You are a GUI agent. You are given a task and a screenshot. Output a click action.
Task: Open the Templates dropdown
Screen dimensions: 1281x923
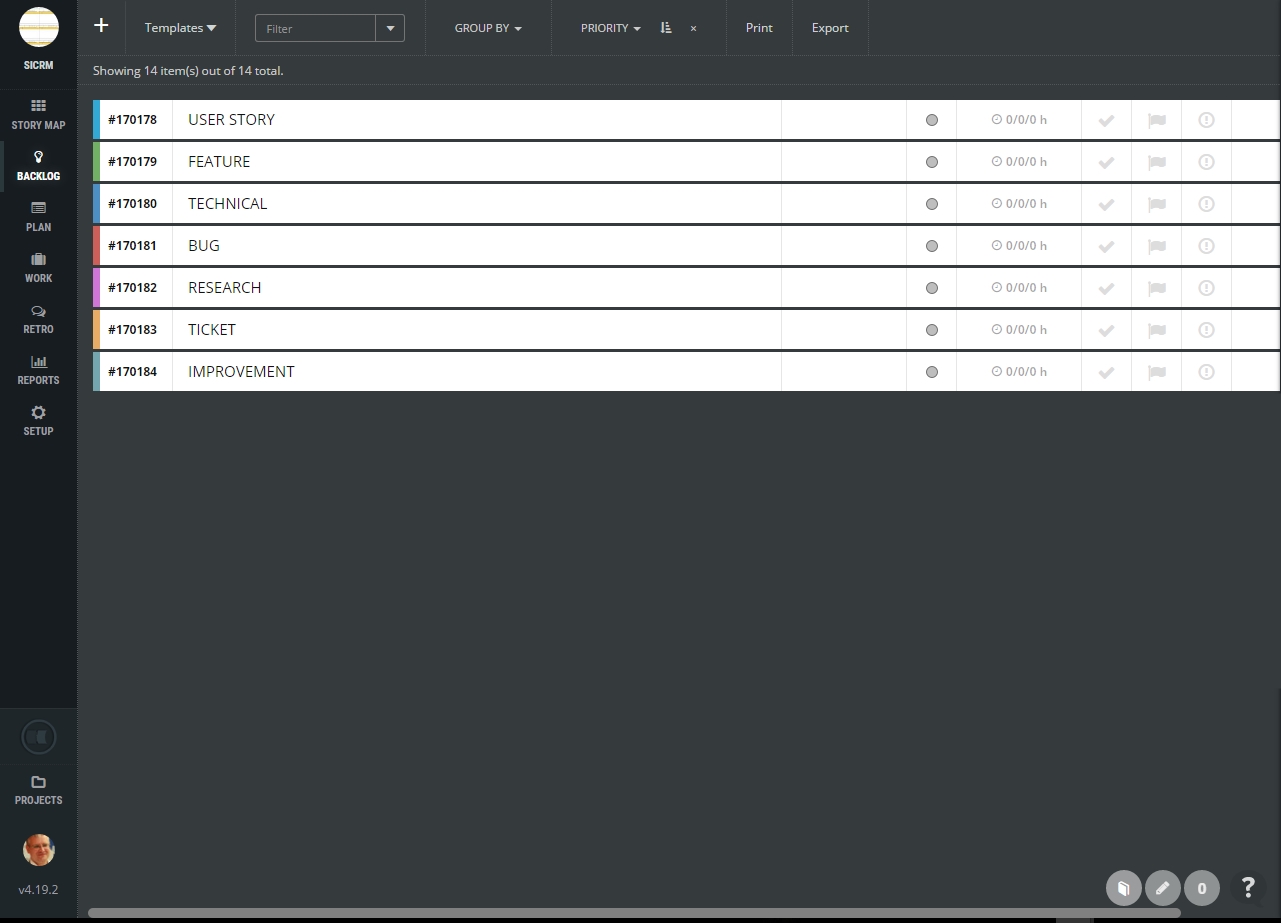coord(180,28)
